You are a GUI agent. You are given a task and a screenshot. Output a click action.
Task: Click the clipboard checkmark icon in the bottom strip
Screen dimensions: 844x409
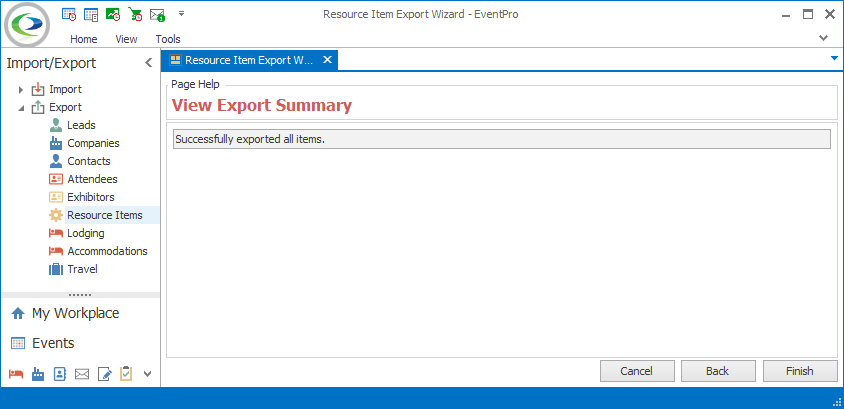pos(126,373)
